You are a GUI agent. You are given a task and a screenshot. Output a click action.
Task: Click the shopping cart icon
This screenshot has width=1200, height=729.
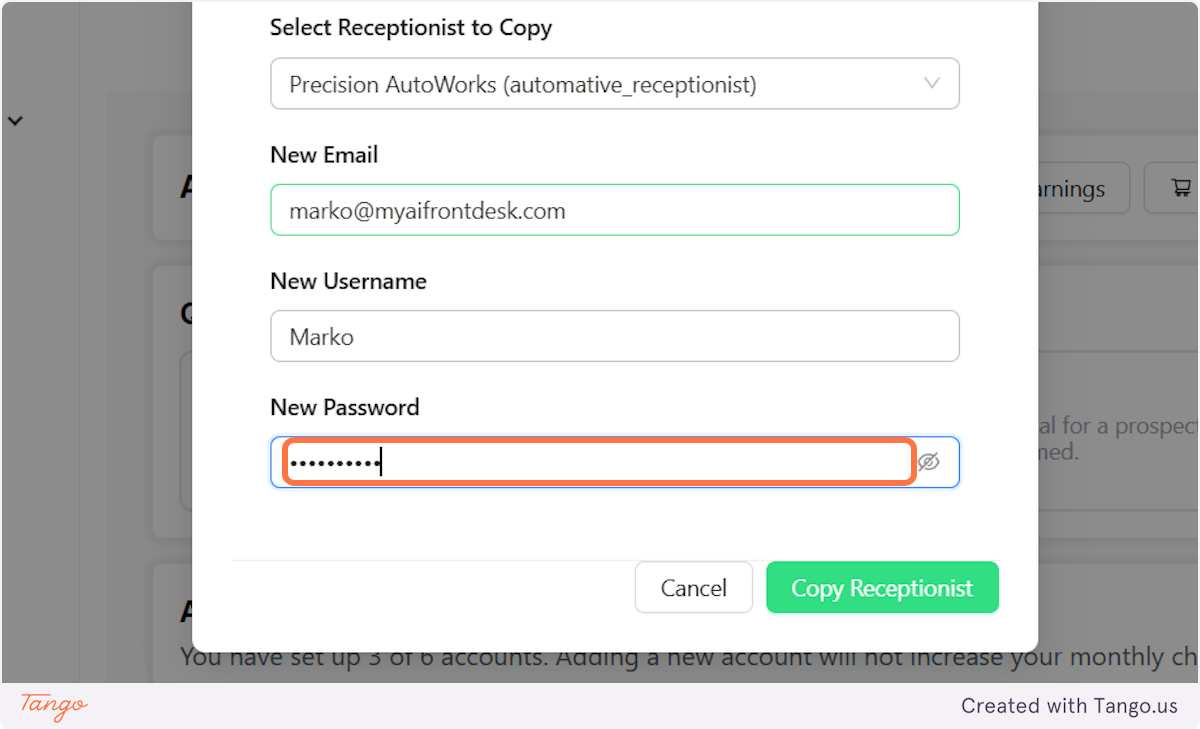(x=1181, y=188)
